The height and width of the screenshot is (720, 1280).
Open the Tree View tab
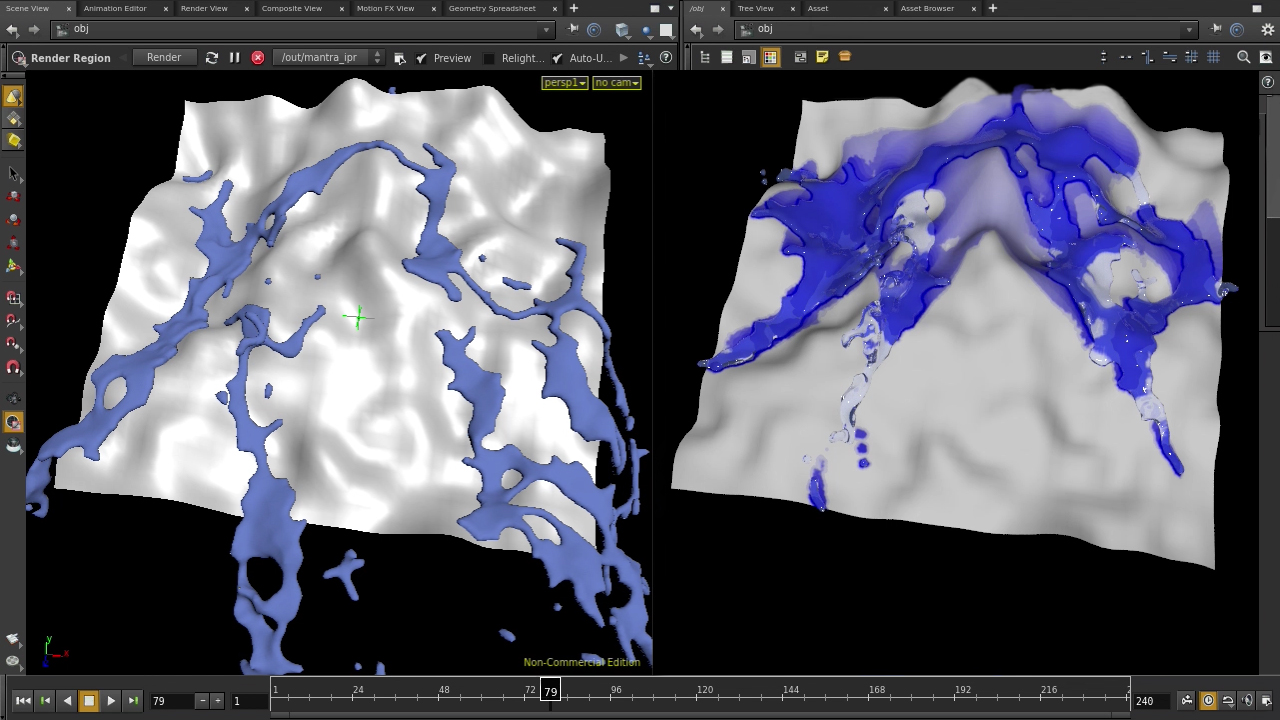click(756, 8)
